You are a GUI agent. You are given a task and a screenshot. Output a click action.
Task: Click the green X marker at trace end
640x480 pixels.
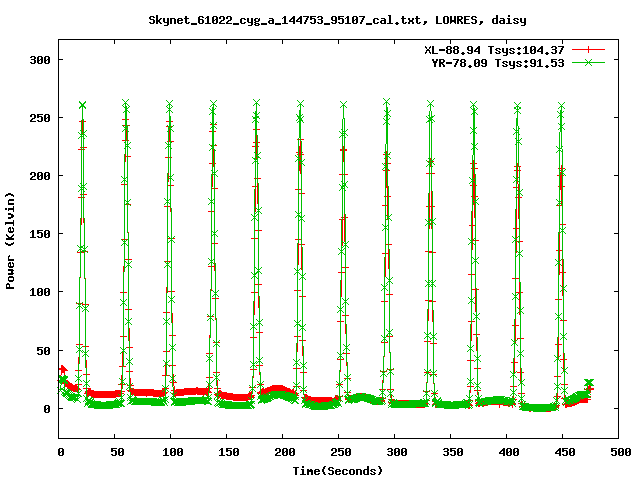click(x=589, y=383)
